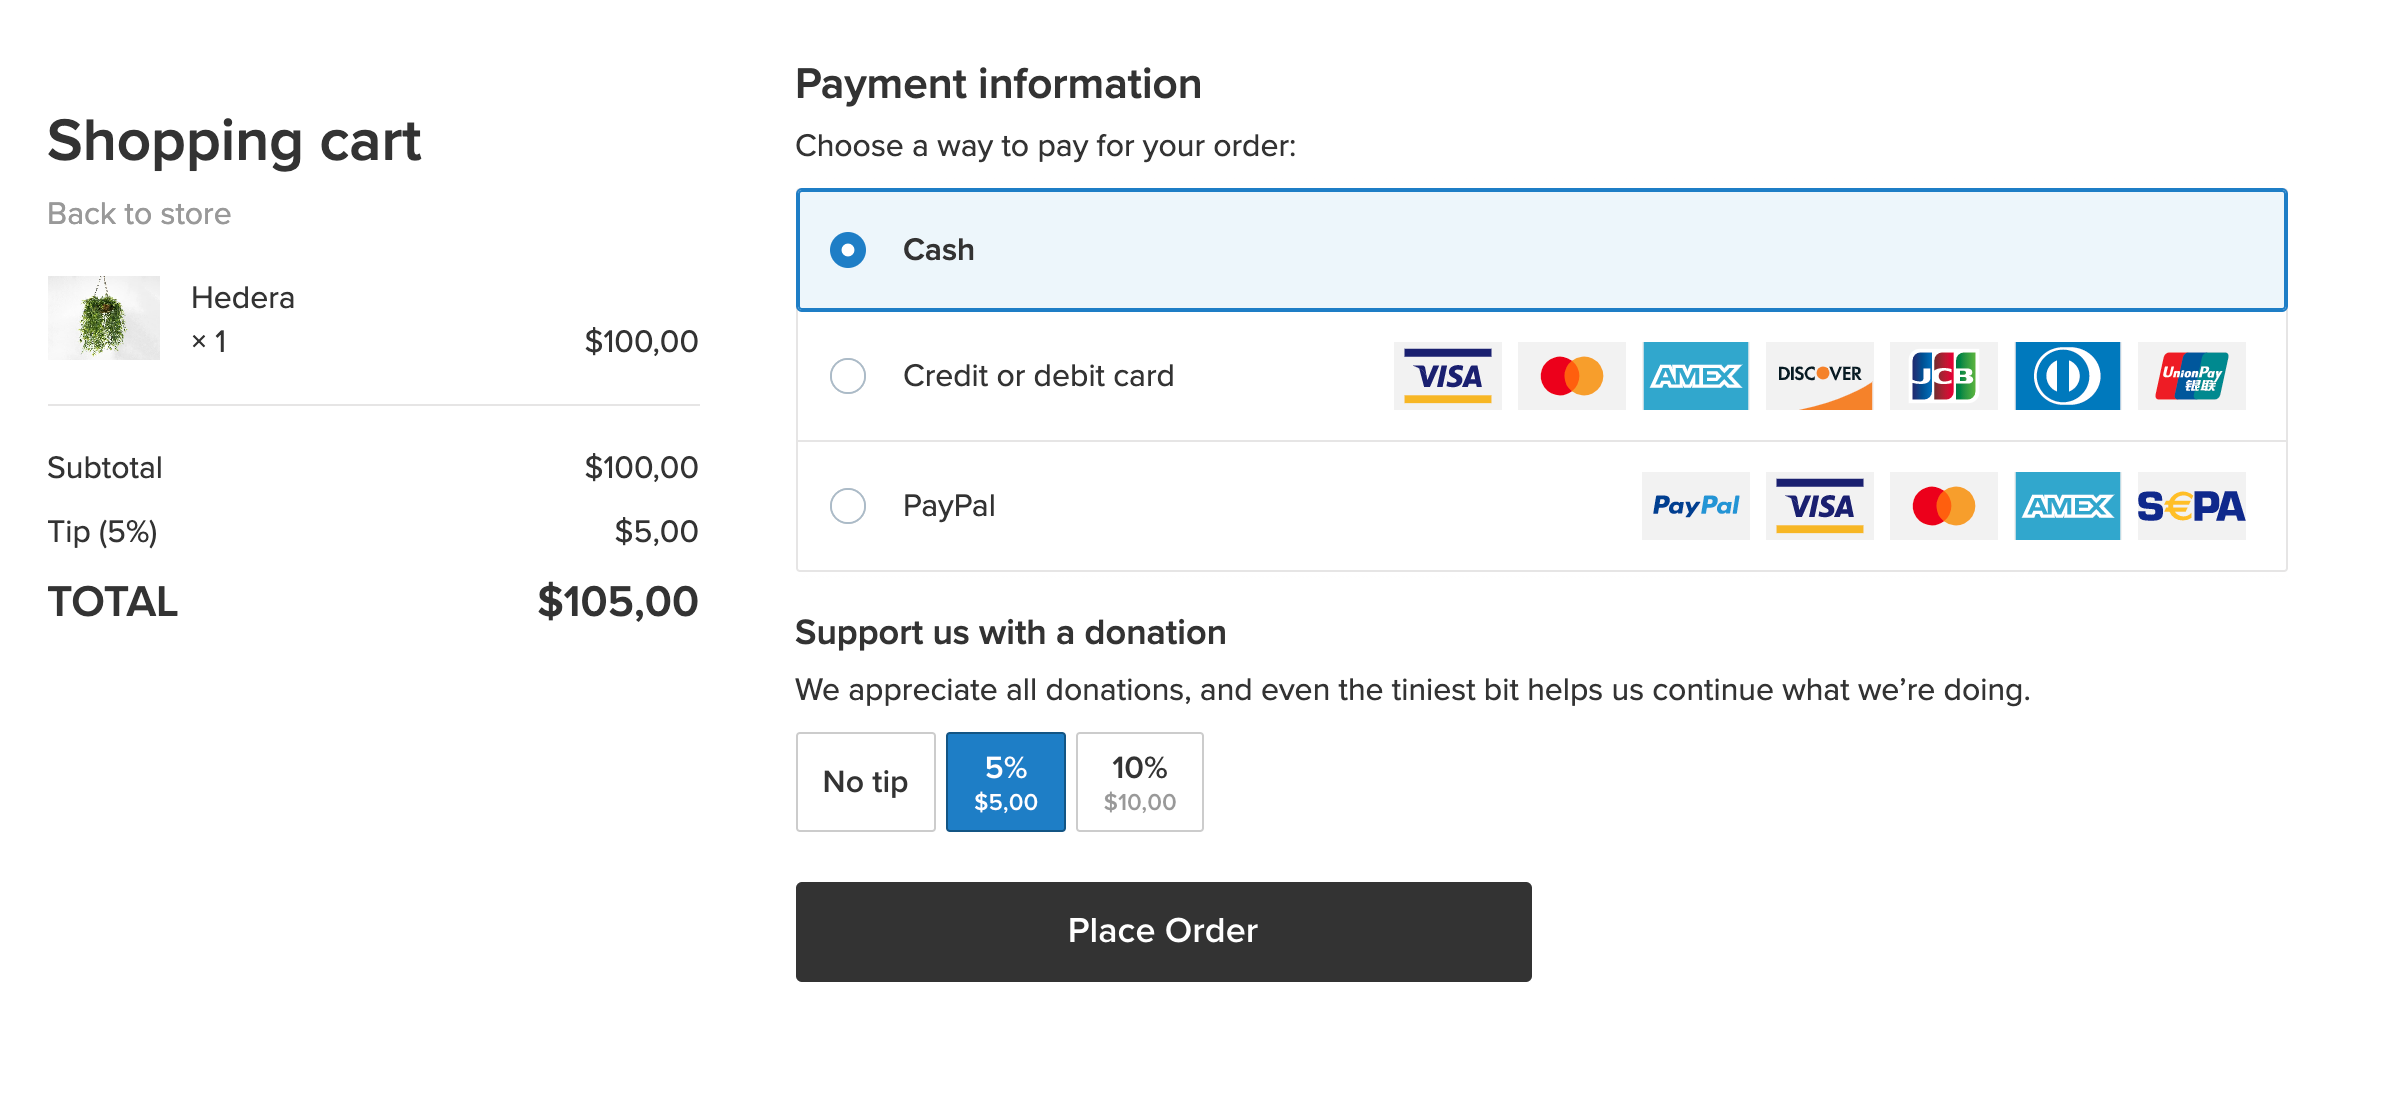The image size is (2382, 1120).
Task: Select the Cash payment radio button
Action: tap(848, 250)
